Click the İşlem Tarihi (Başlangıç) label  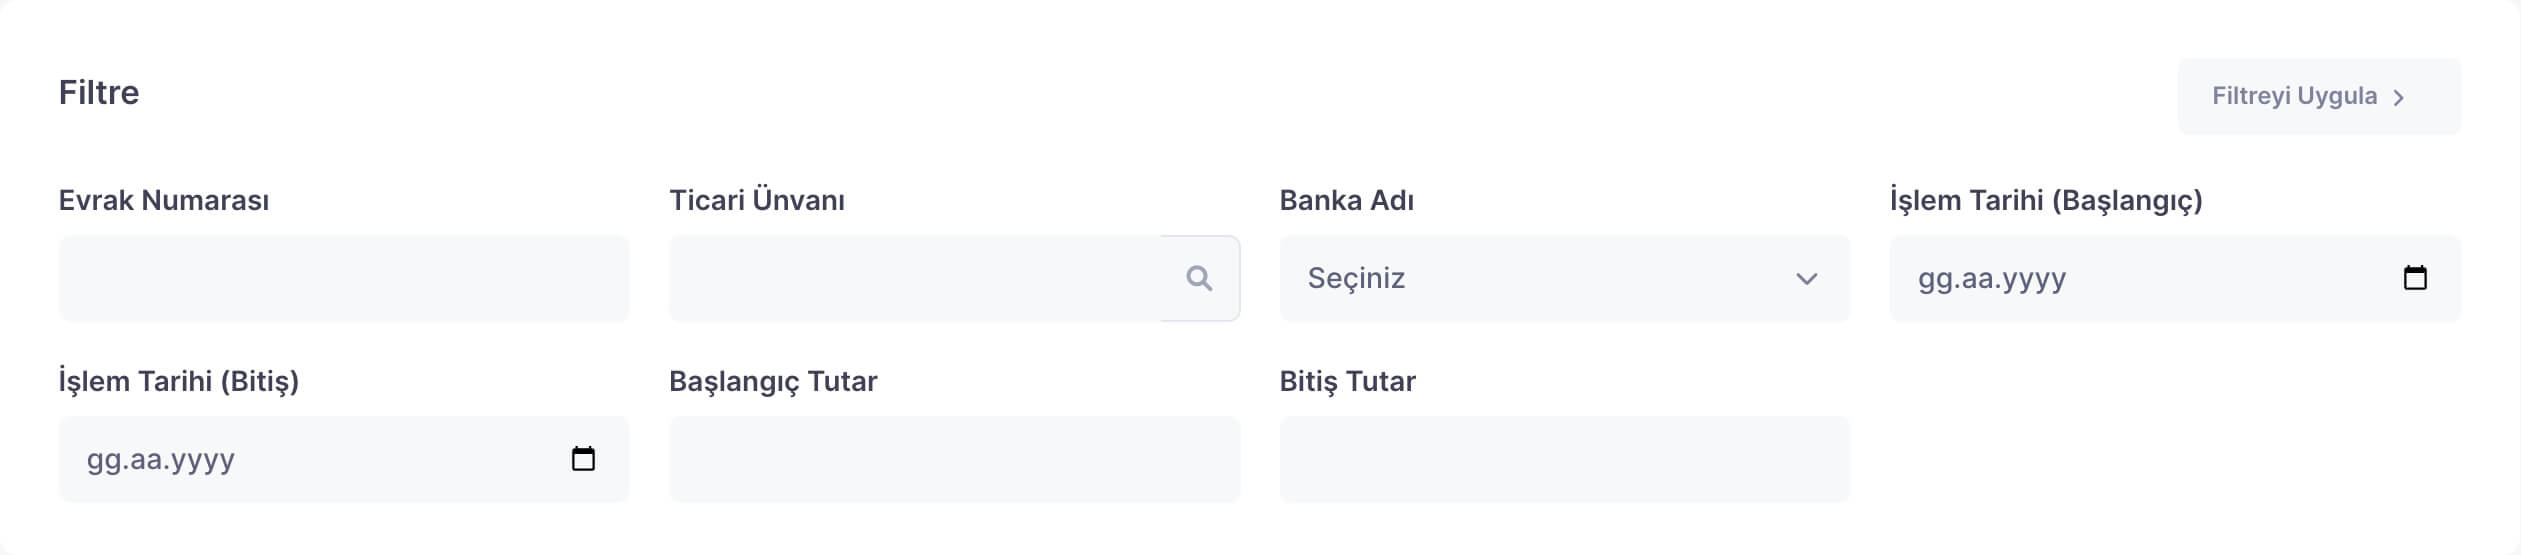(2045, 200)
